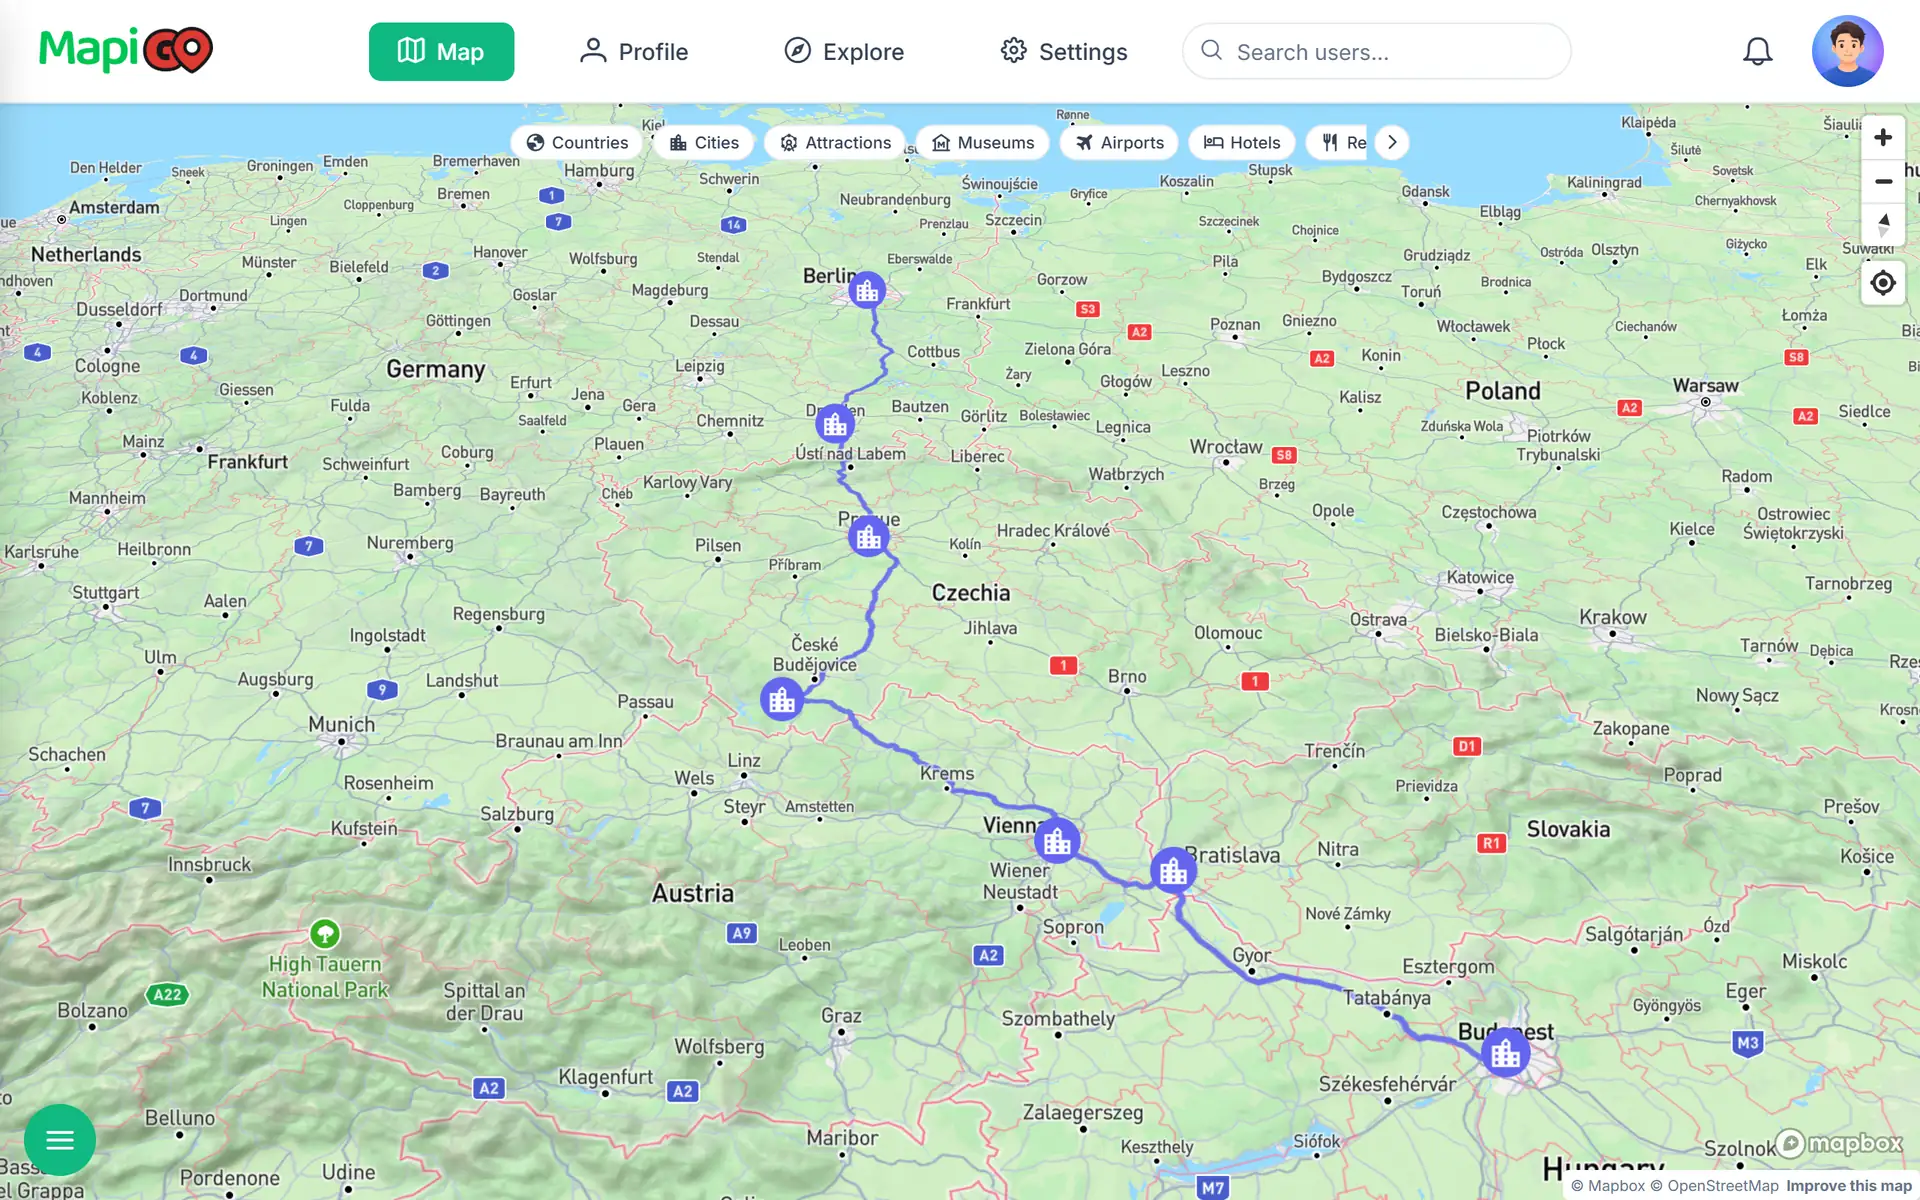Filter map by Airports
Screen dimensions: 1920x1200
tap(1119, 142)
